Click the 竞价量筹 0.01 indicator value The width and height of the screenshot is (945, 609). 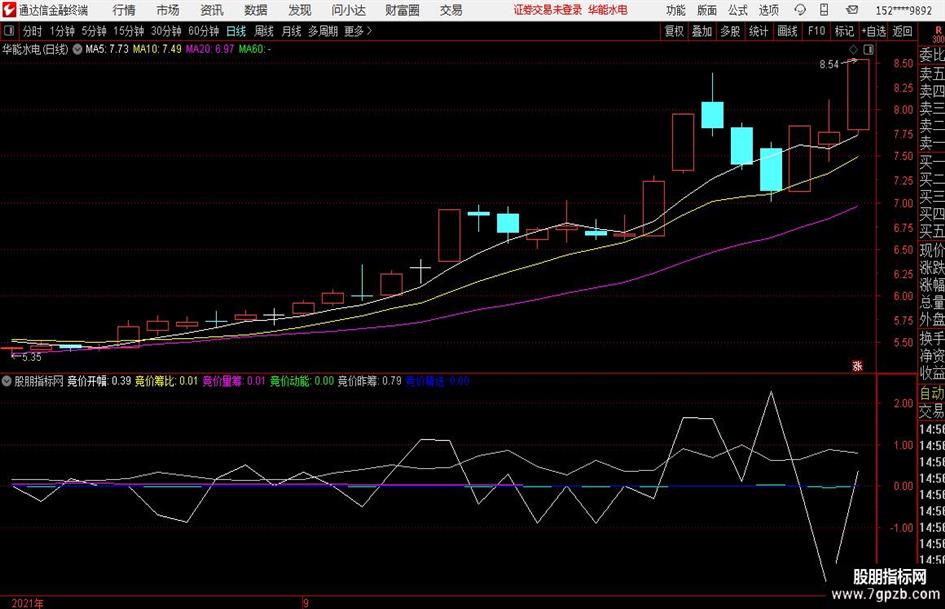pyautogui.click(x=233, y=381)
